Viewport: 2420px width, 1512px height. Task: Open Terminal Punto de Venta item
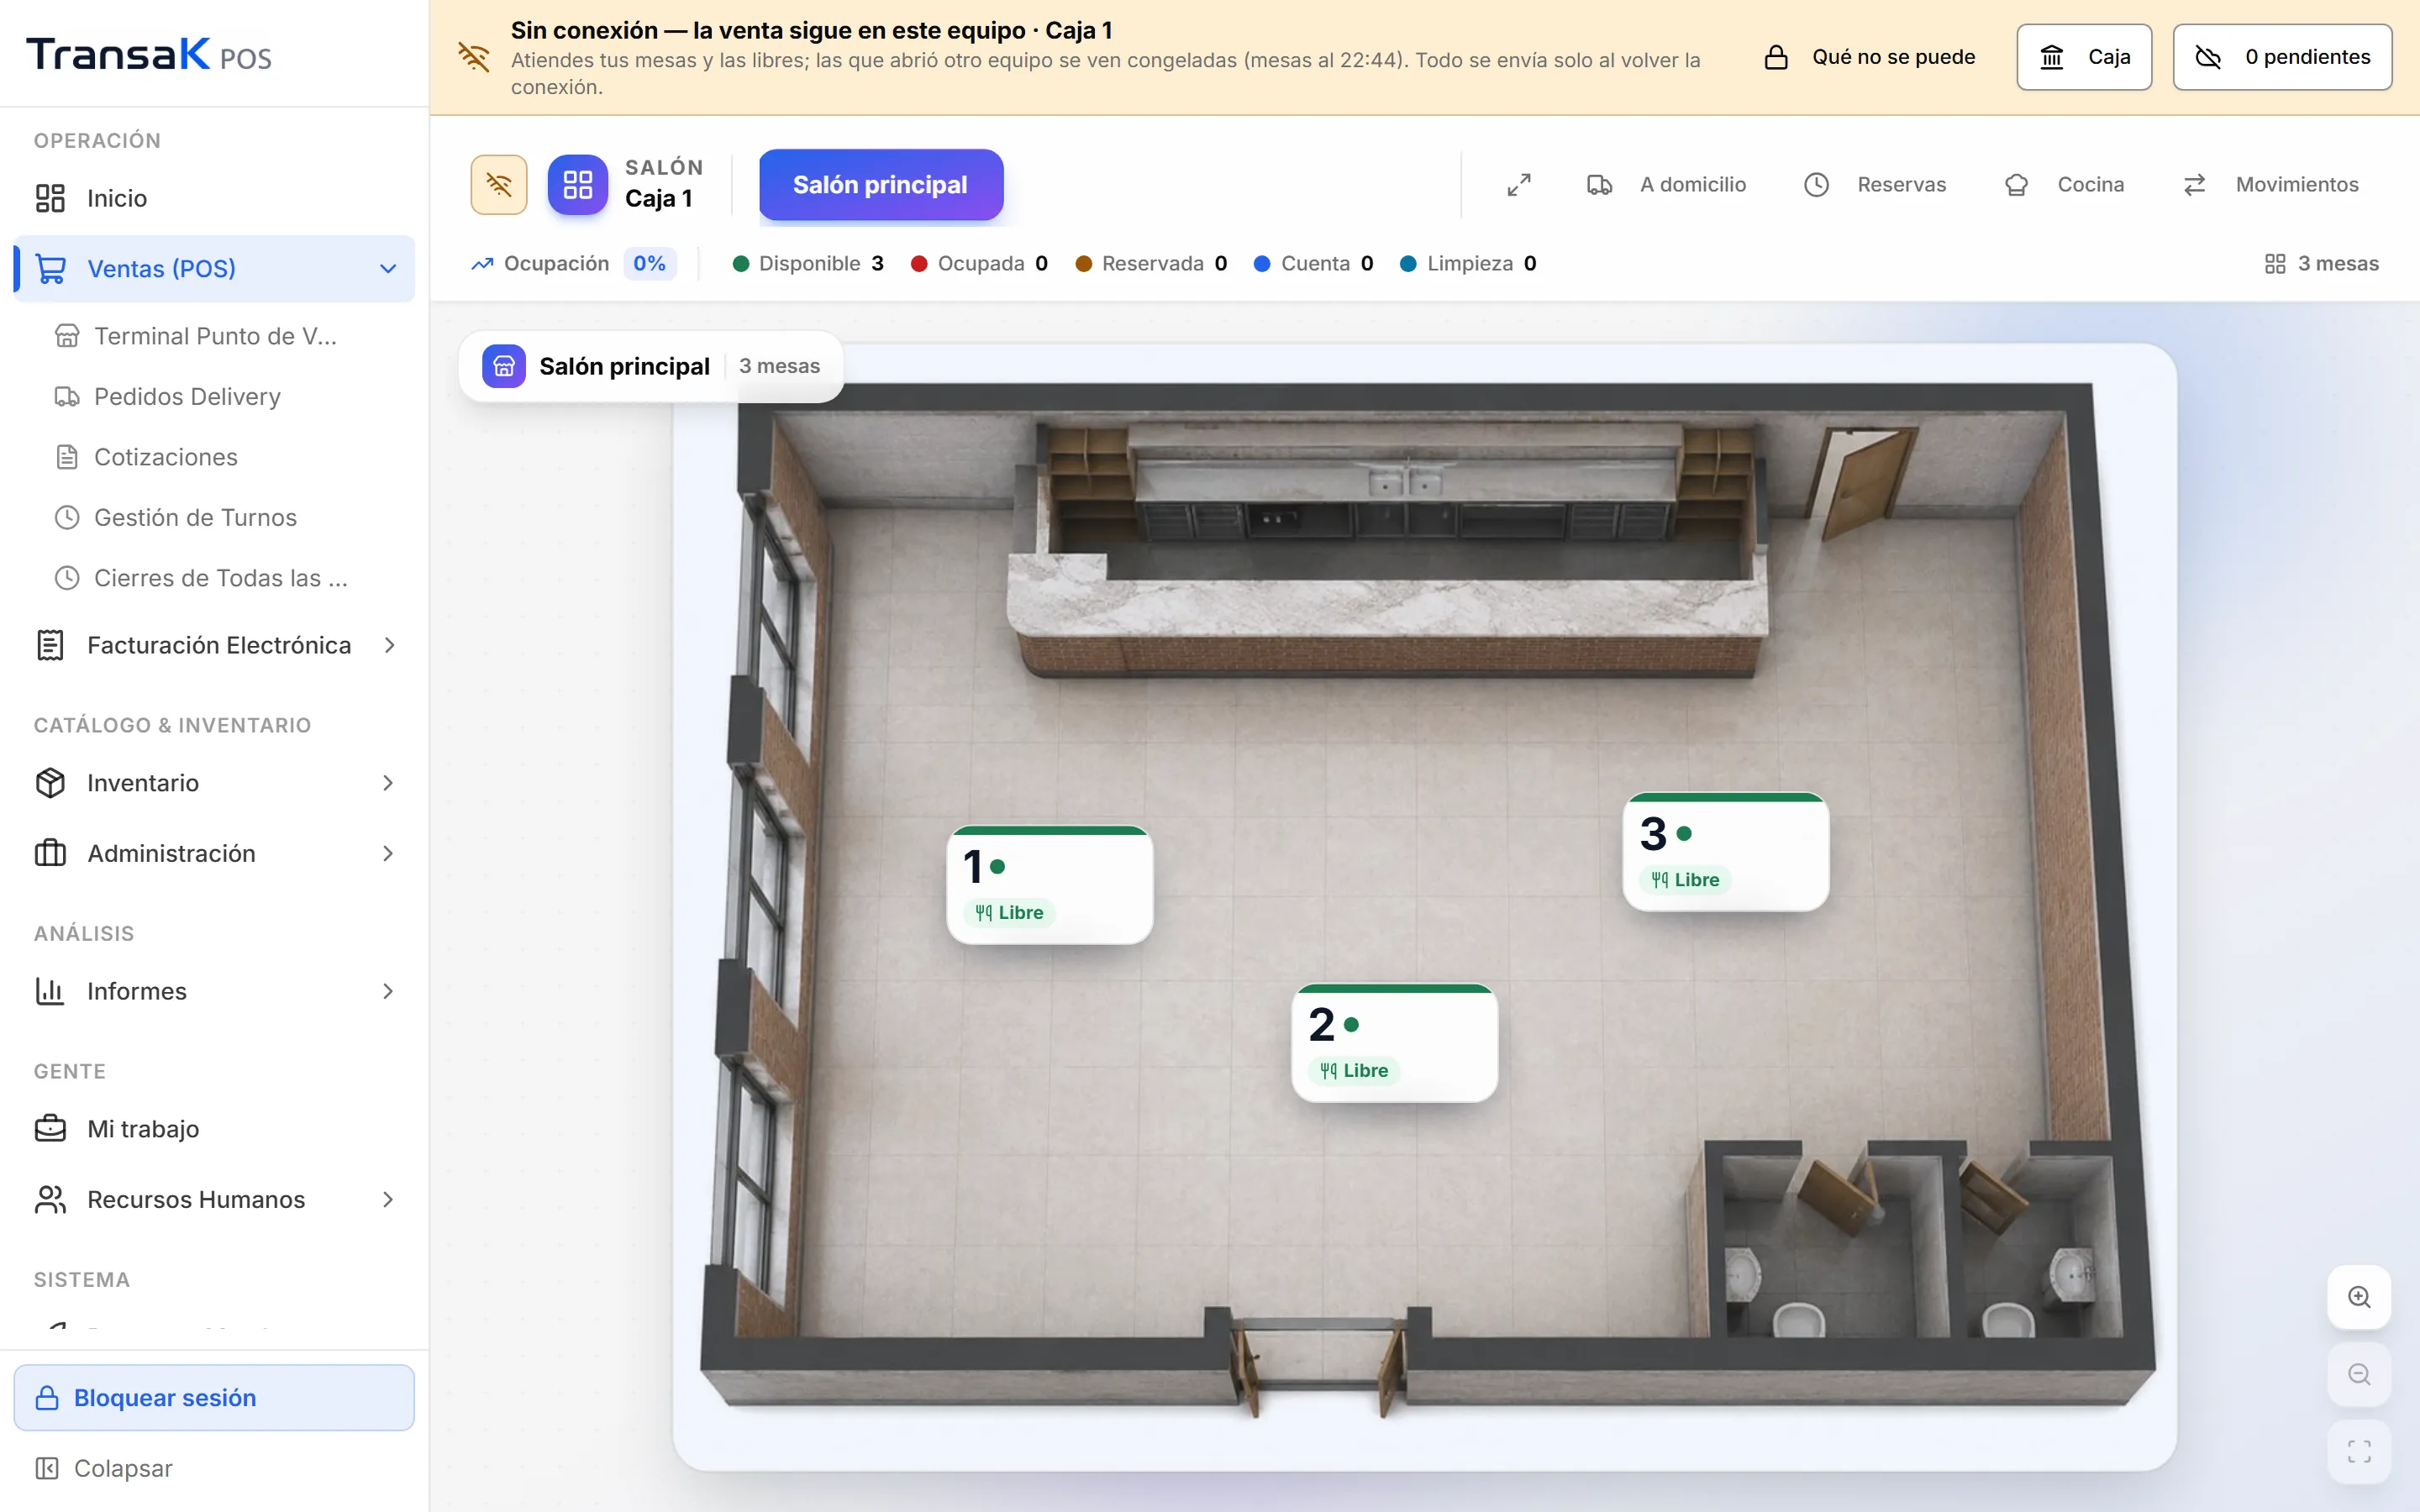click(x=214, y=336)
